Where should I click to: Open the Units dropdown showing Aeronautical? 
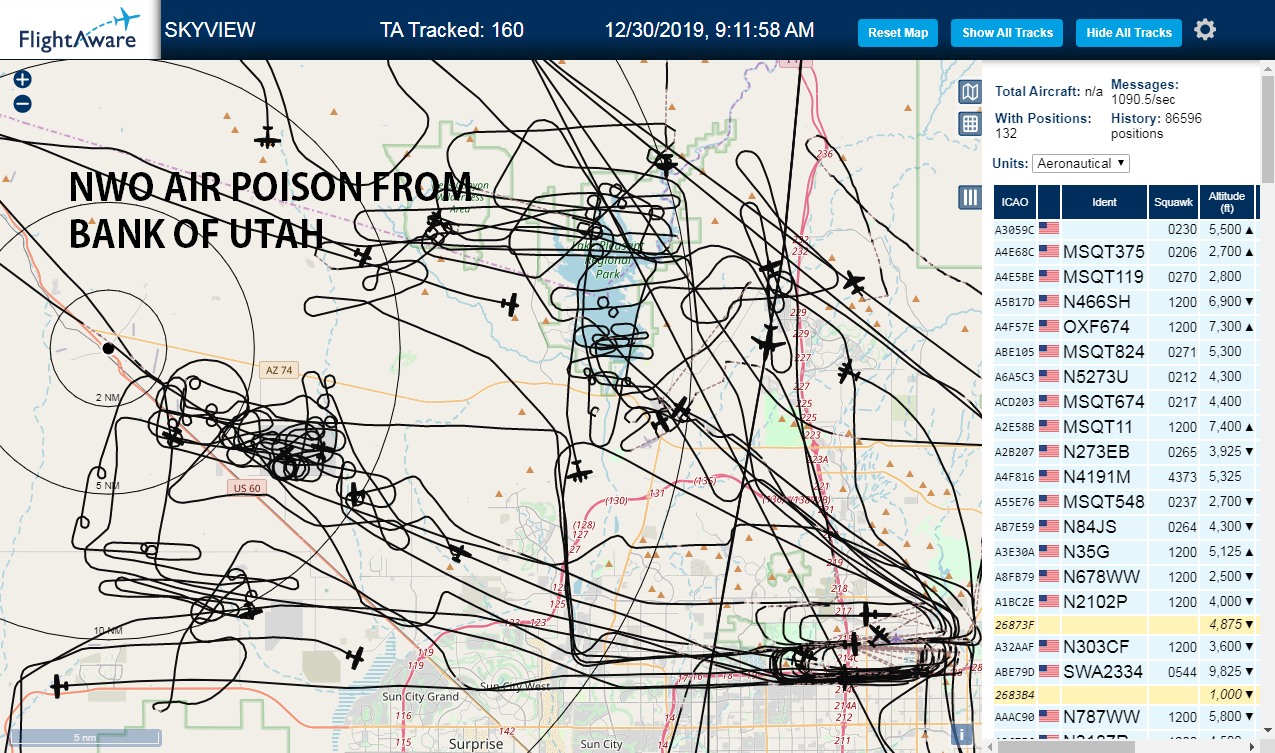(1081, 163)
